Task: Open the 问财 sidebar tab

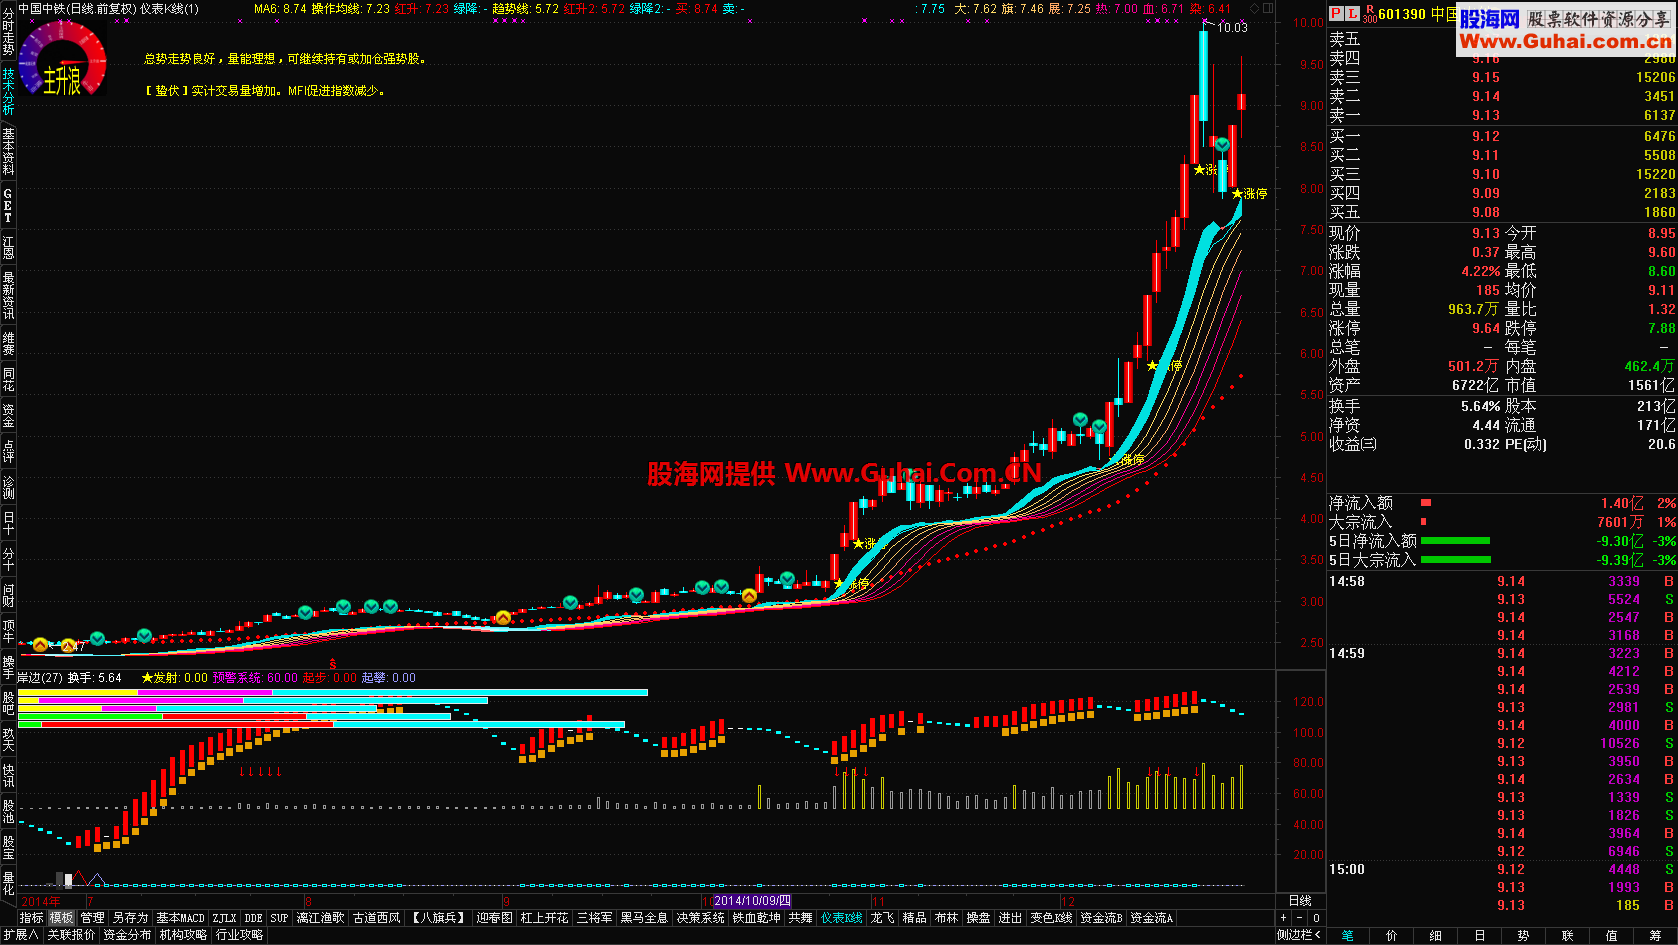Action: tap(8, 595)
